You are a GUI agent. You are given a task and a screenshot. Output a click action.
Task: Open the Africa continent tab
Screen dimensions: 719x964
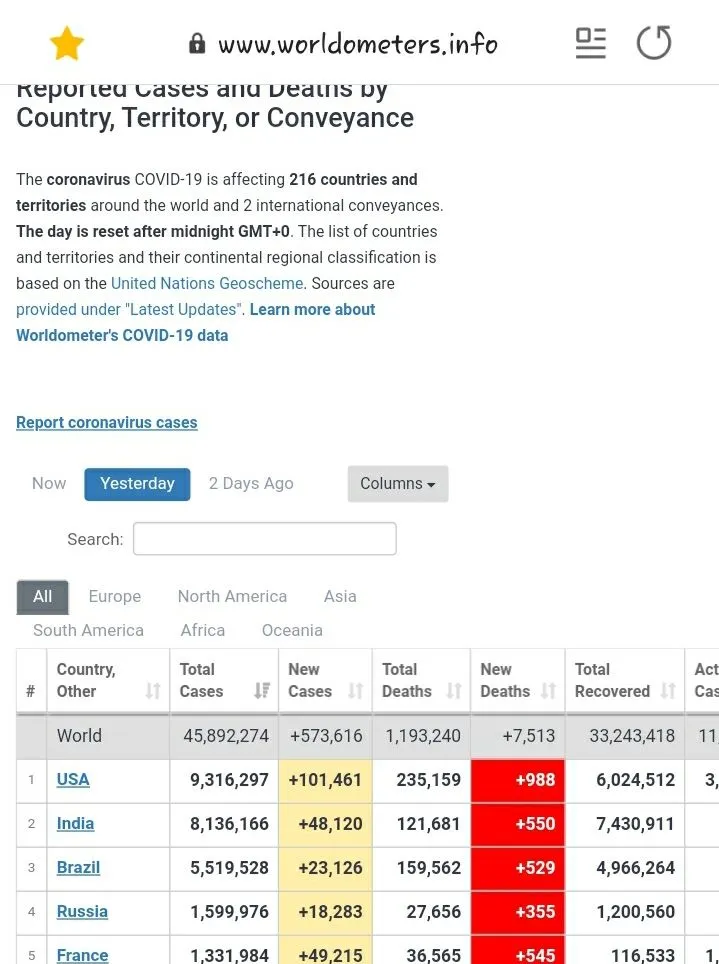coord(202,630)
